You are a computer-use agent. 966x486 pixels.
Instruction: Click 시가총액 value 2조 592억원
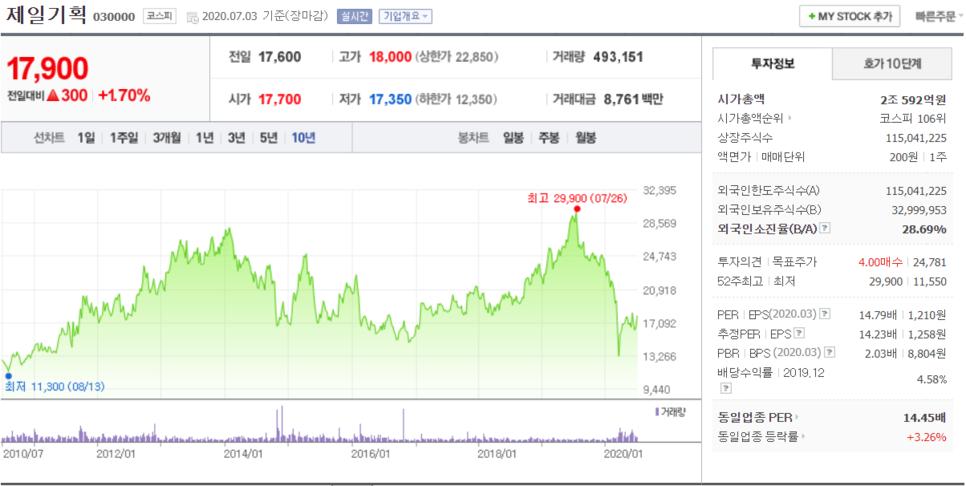tap(913, 100)
